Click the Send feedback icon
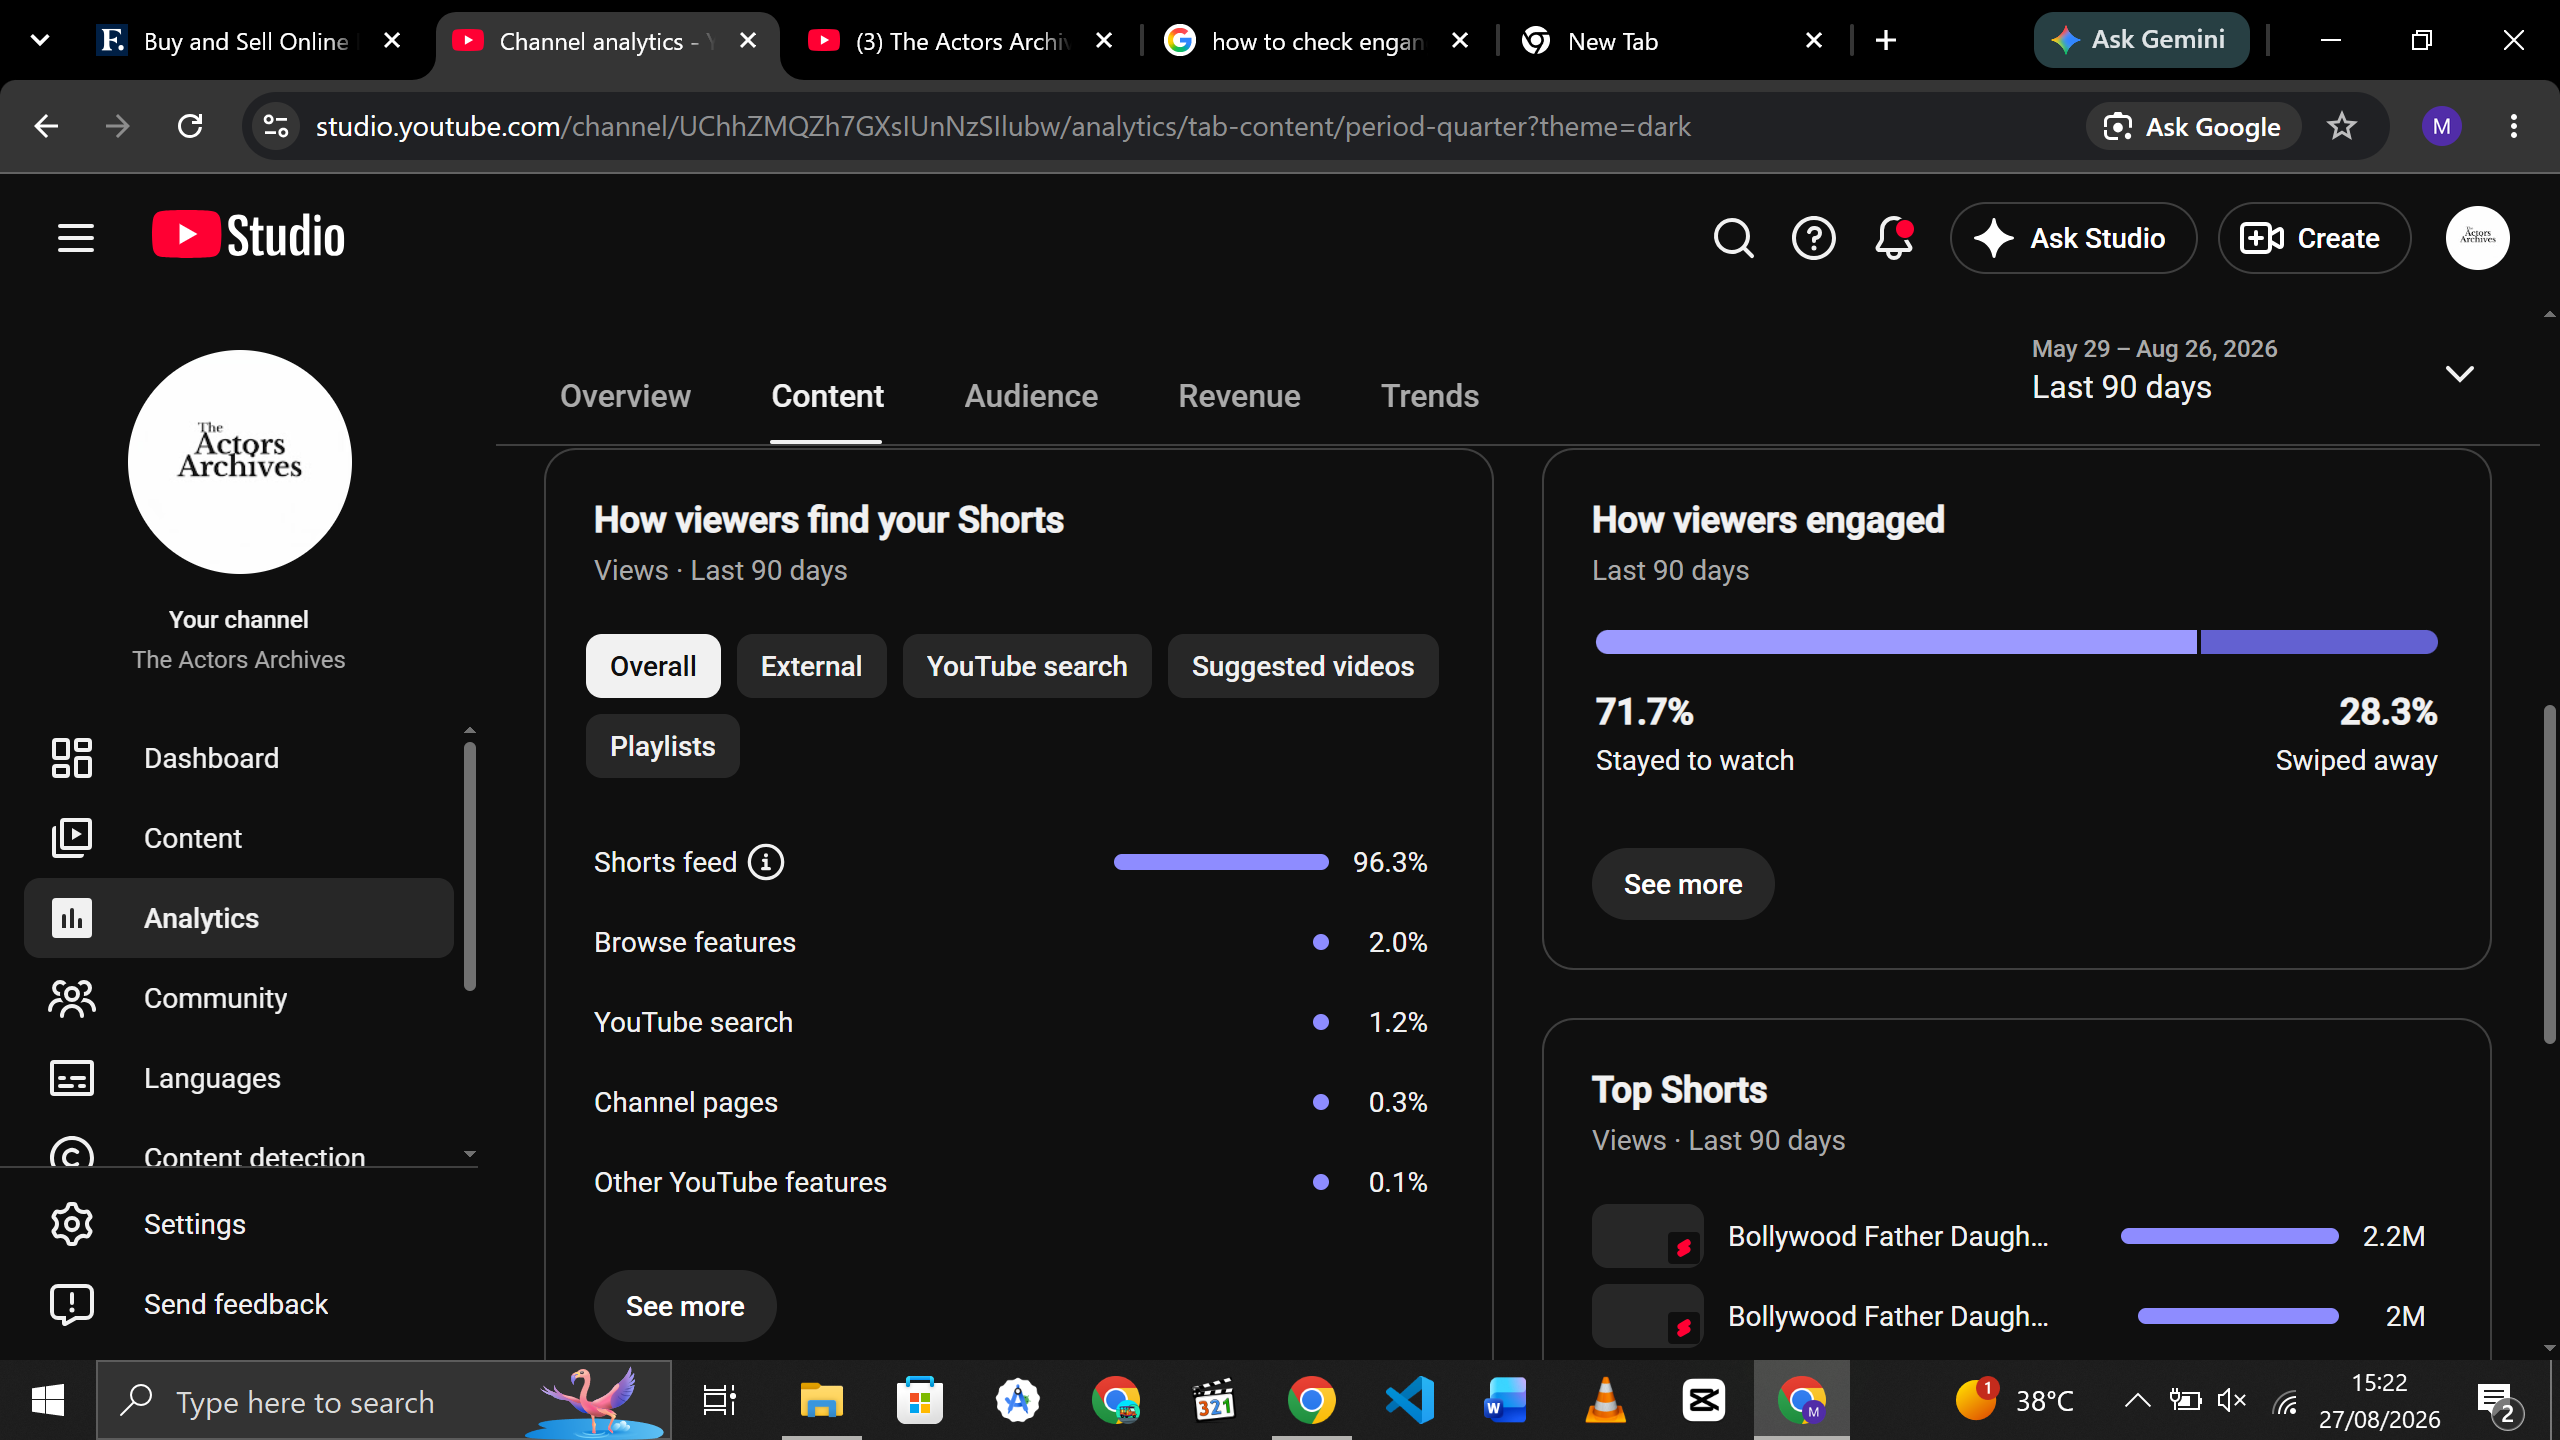The height and width of the screenshot is (1440, 2560). coord(72,1304)
